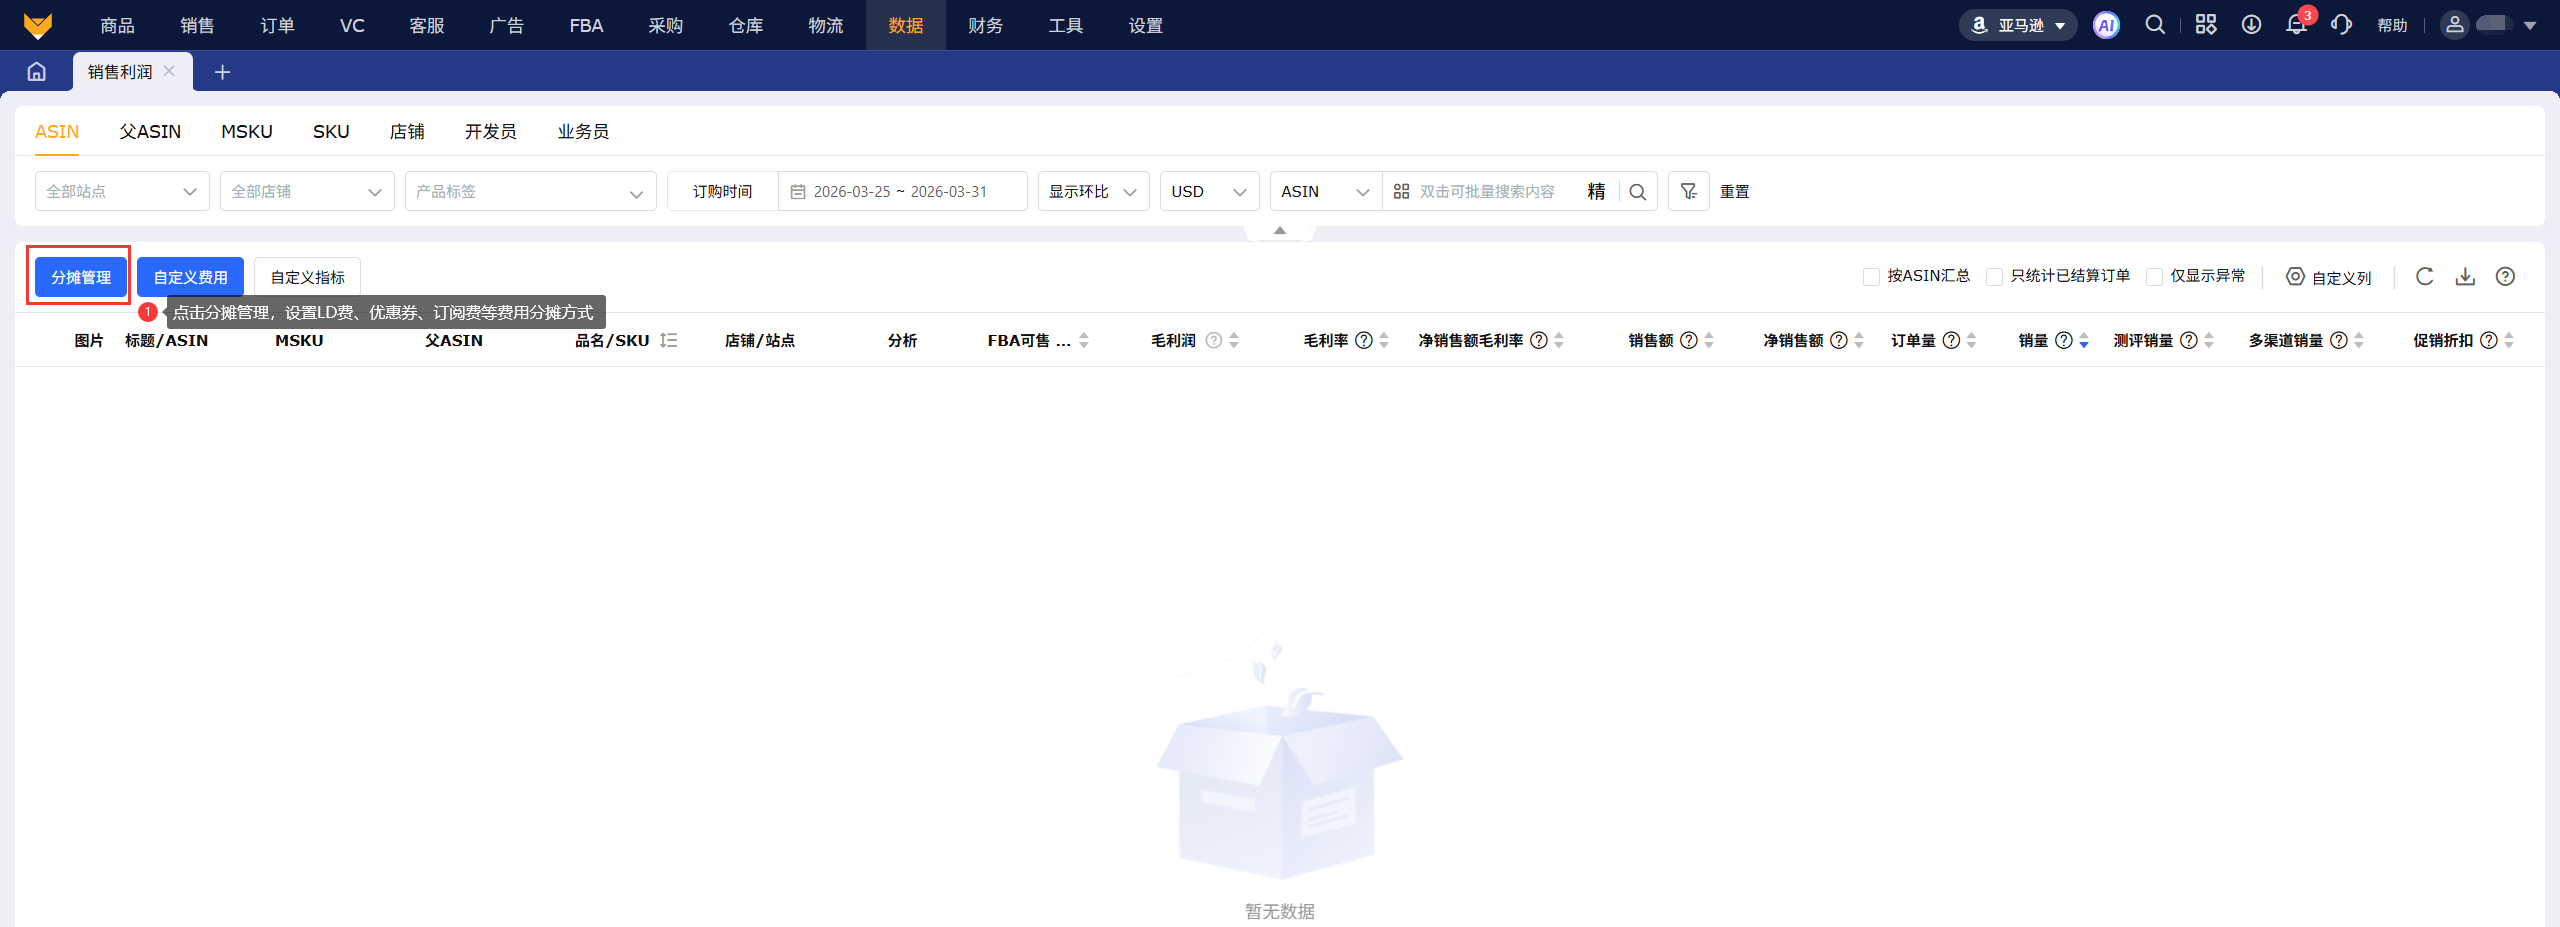Open the user account avatar
2560x927 pixels.
(x=2454, y=25)
